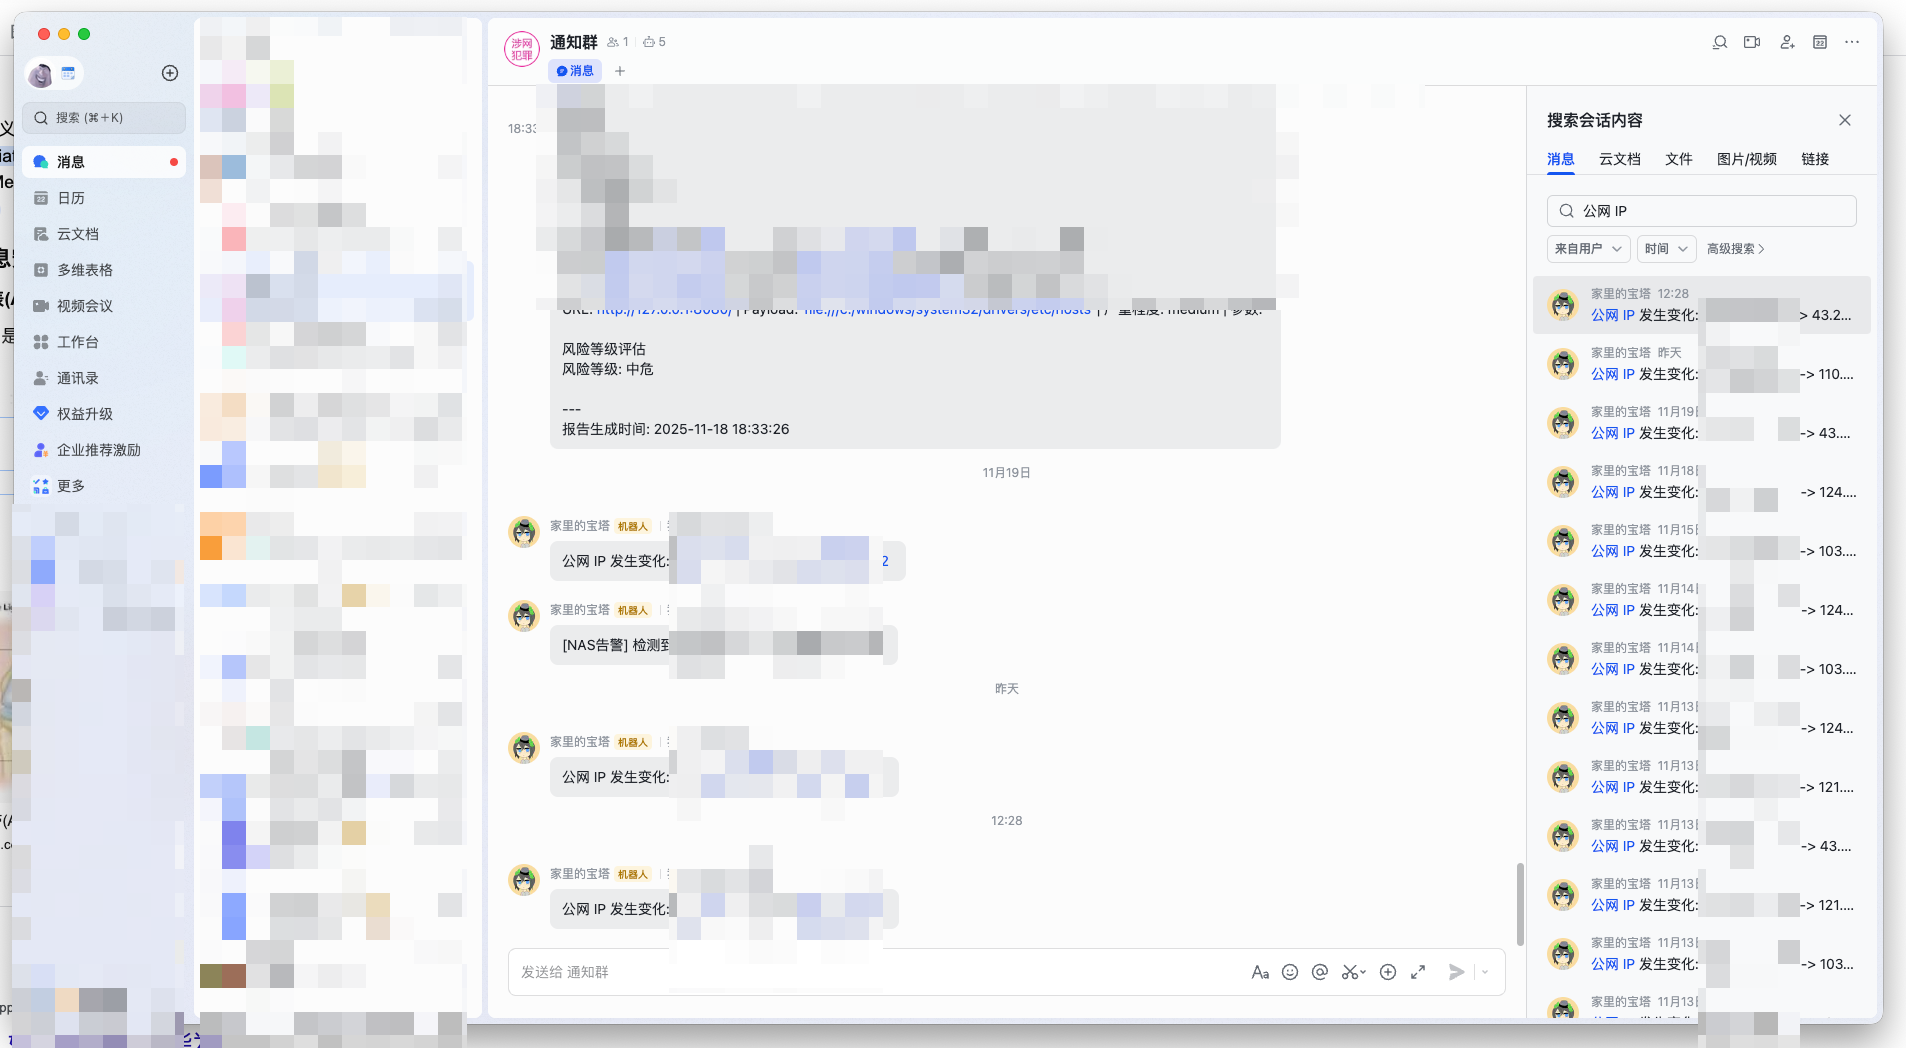Image resolution: width=1906 pixels, height=1048 pixels.
Task: Add a member to the group
Action: click(x=1787, y=42)
